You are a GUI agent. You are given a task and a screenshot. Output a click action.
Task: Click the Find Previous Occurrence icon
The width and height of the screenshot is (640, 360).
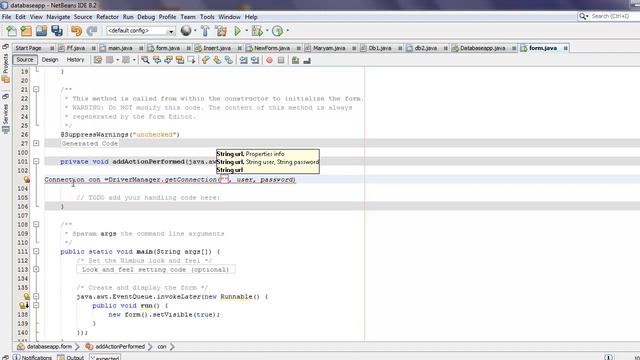tap(157, 60)
